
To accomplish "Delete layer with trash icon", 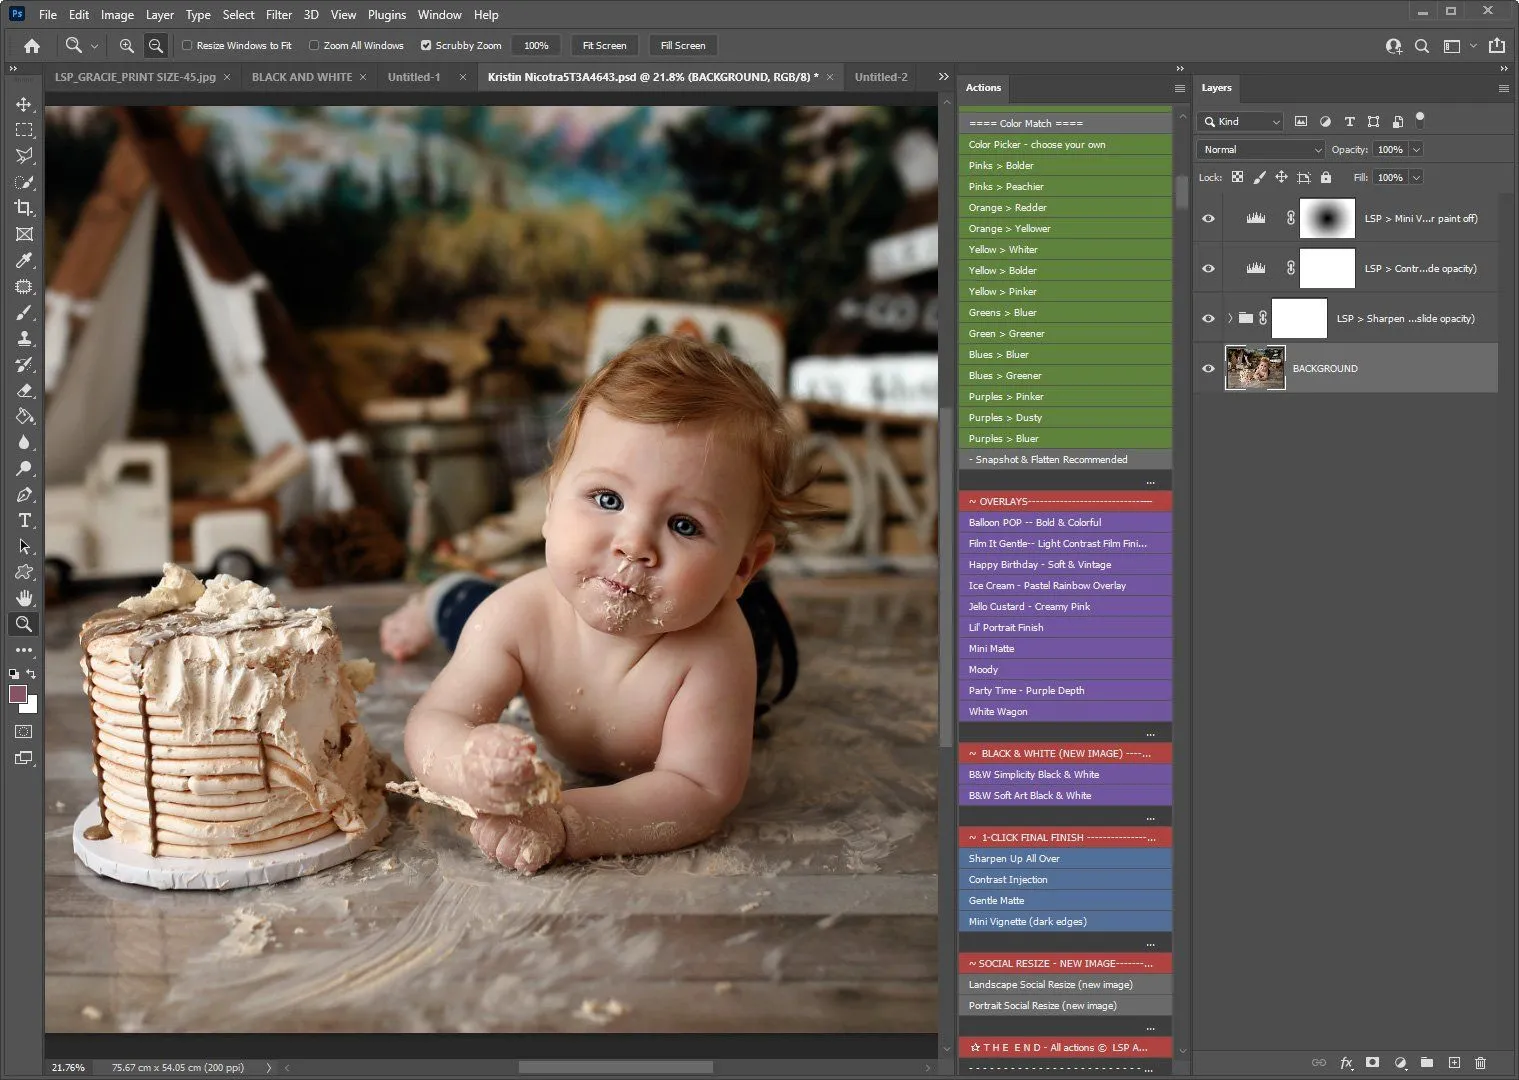I will (x=1480, y=1062).
